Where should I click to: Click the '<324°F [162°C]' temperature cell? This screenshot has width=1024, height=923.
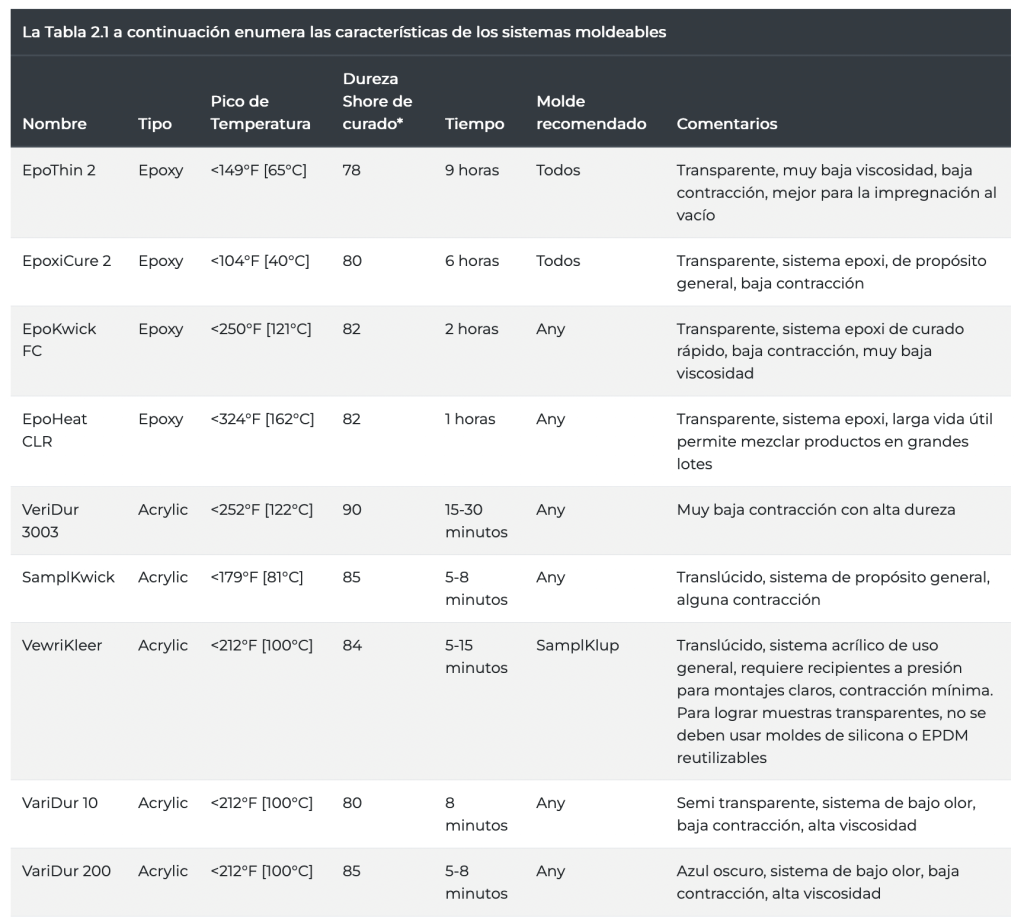coord(263,419)
